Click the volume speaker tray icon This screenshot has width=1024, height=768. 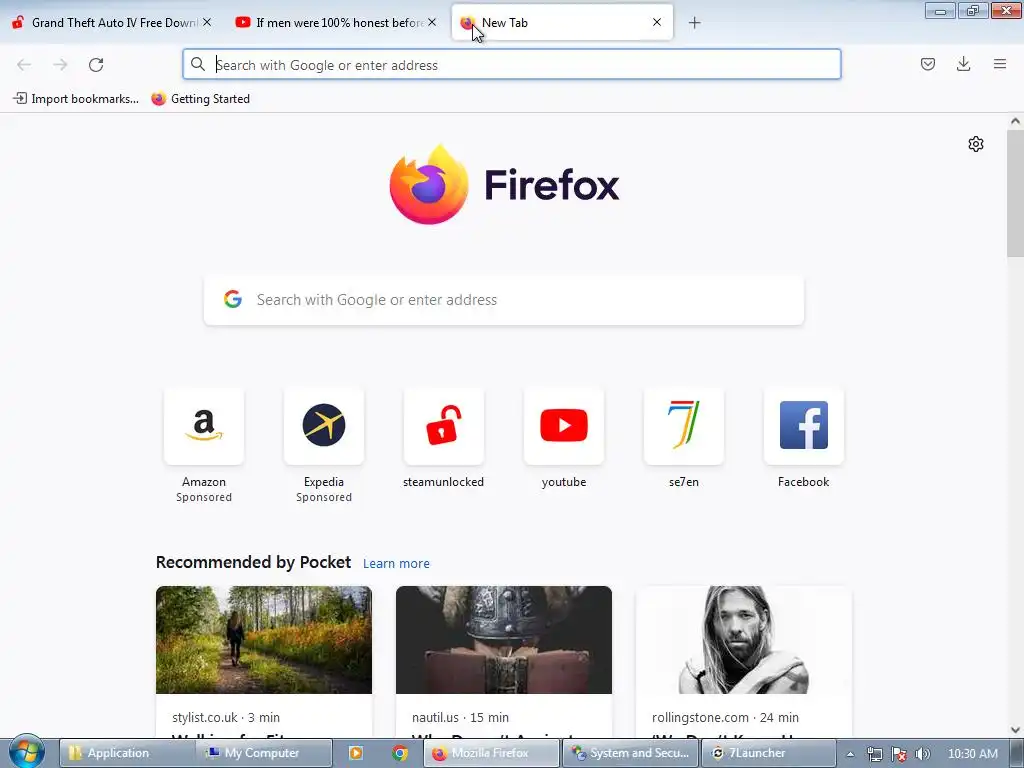tap(923, 754)
